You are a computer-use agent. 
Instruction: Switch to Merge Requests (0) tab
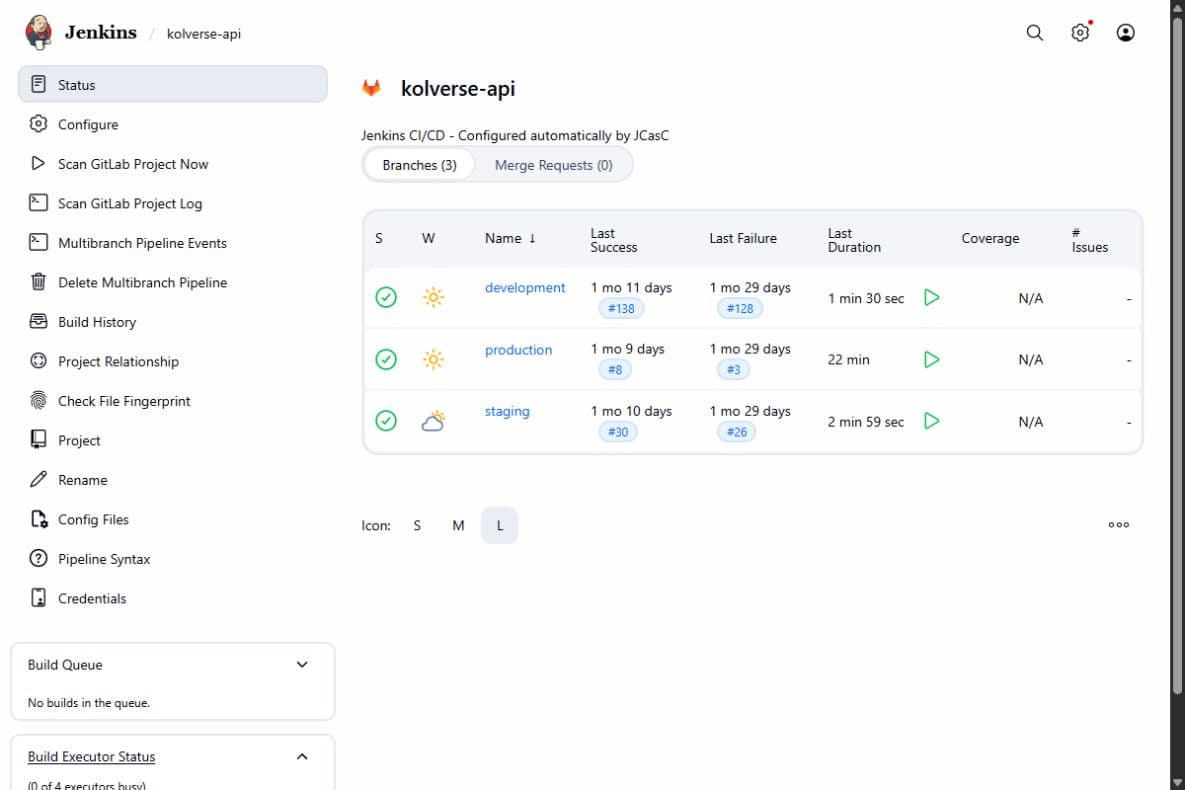pyautogui.click(x=553, y=165)
